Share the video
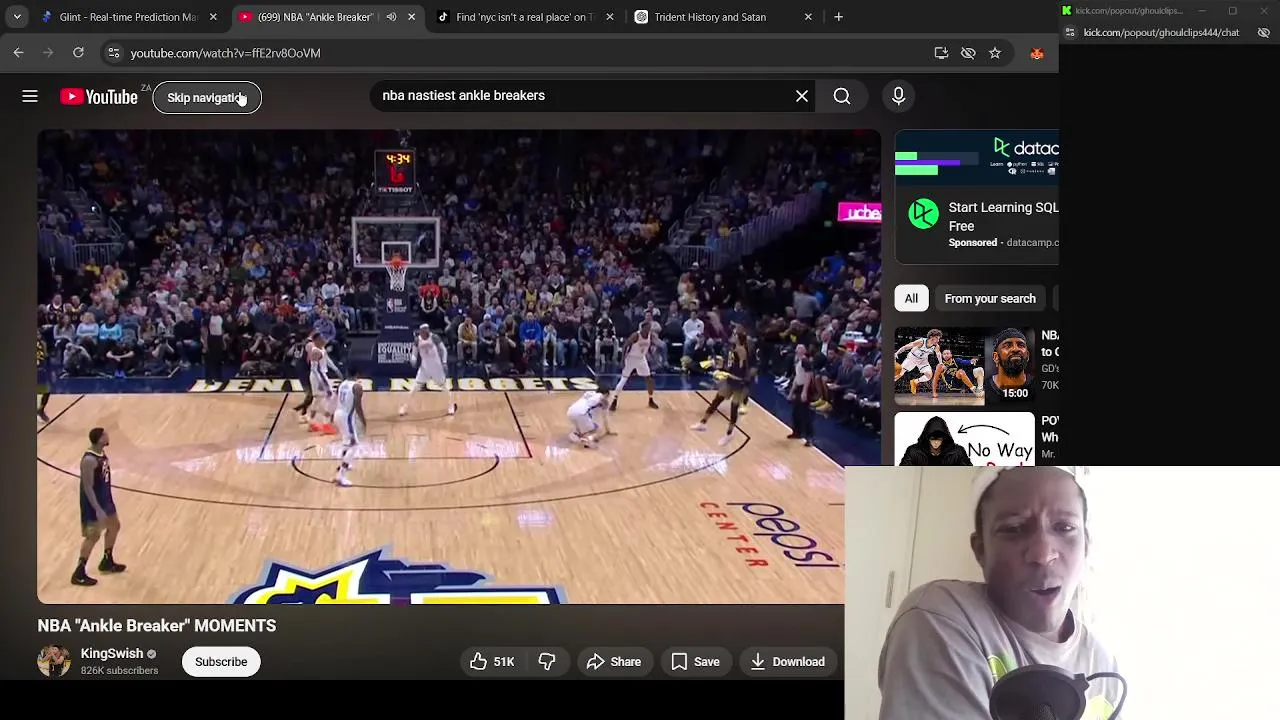1280x720 pixels. point(613,661)
